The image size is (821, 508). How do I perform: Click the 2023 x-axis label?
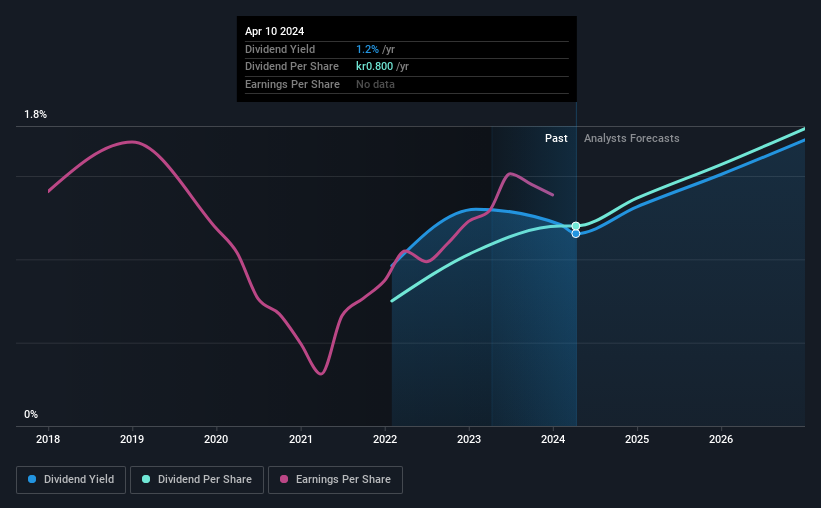click(x=469, y=439)
